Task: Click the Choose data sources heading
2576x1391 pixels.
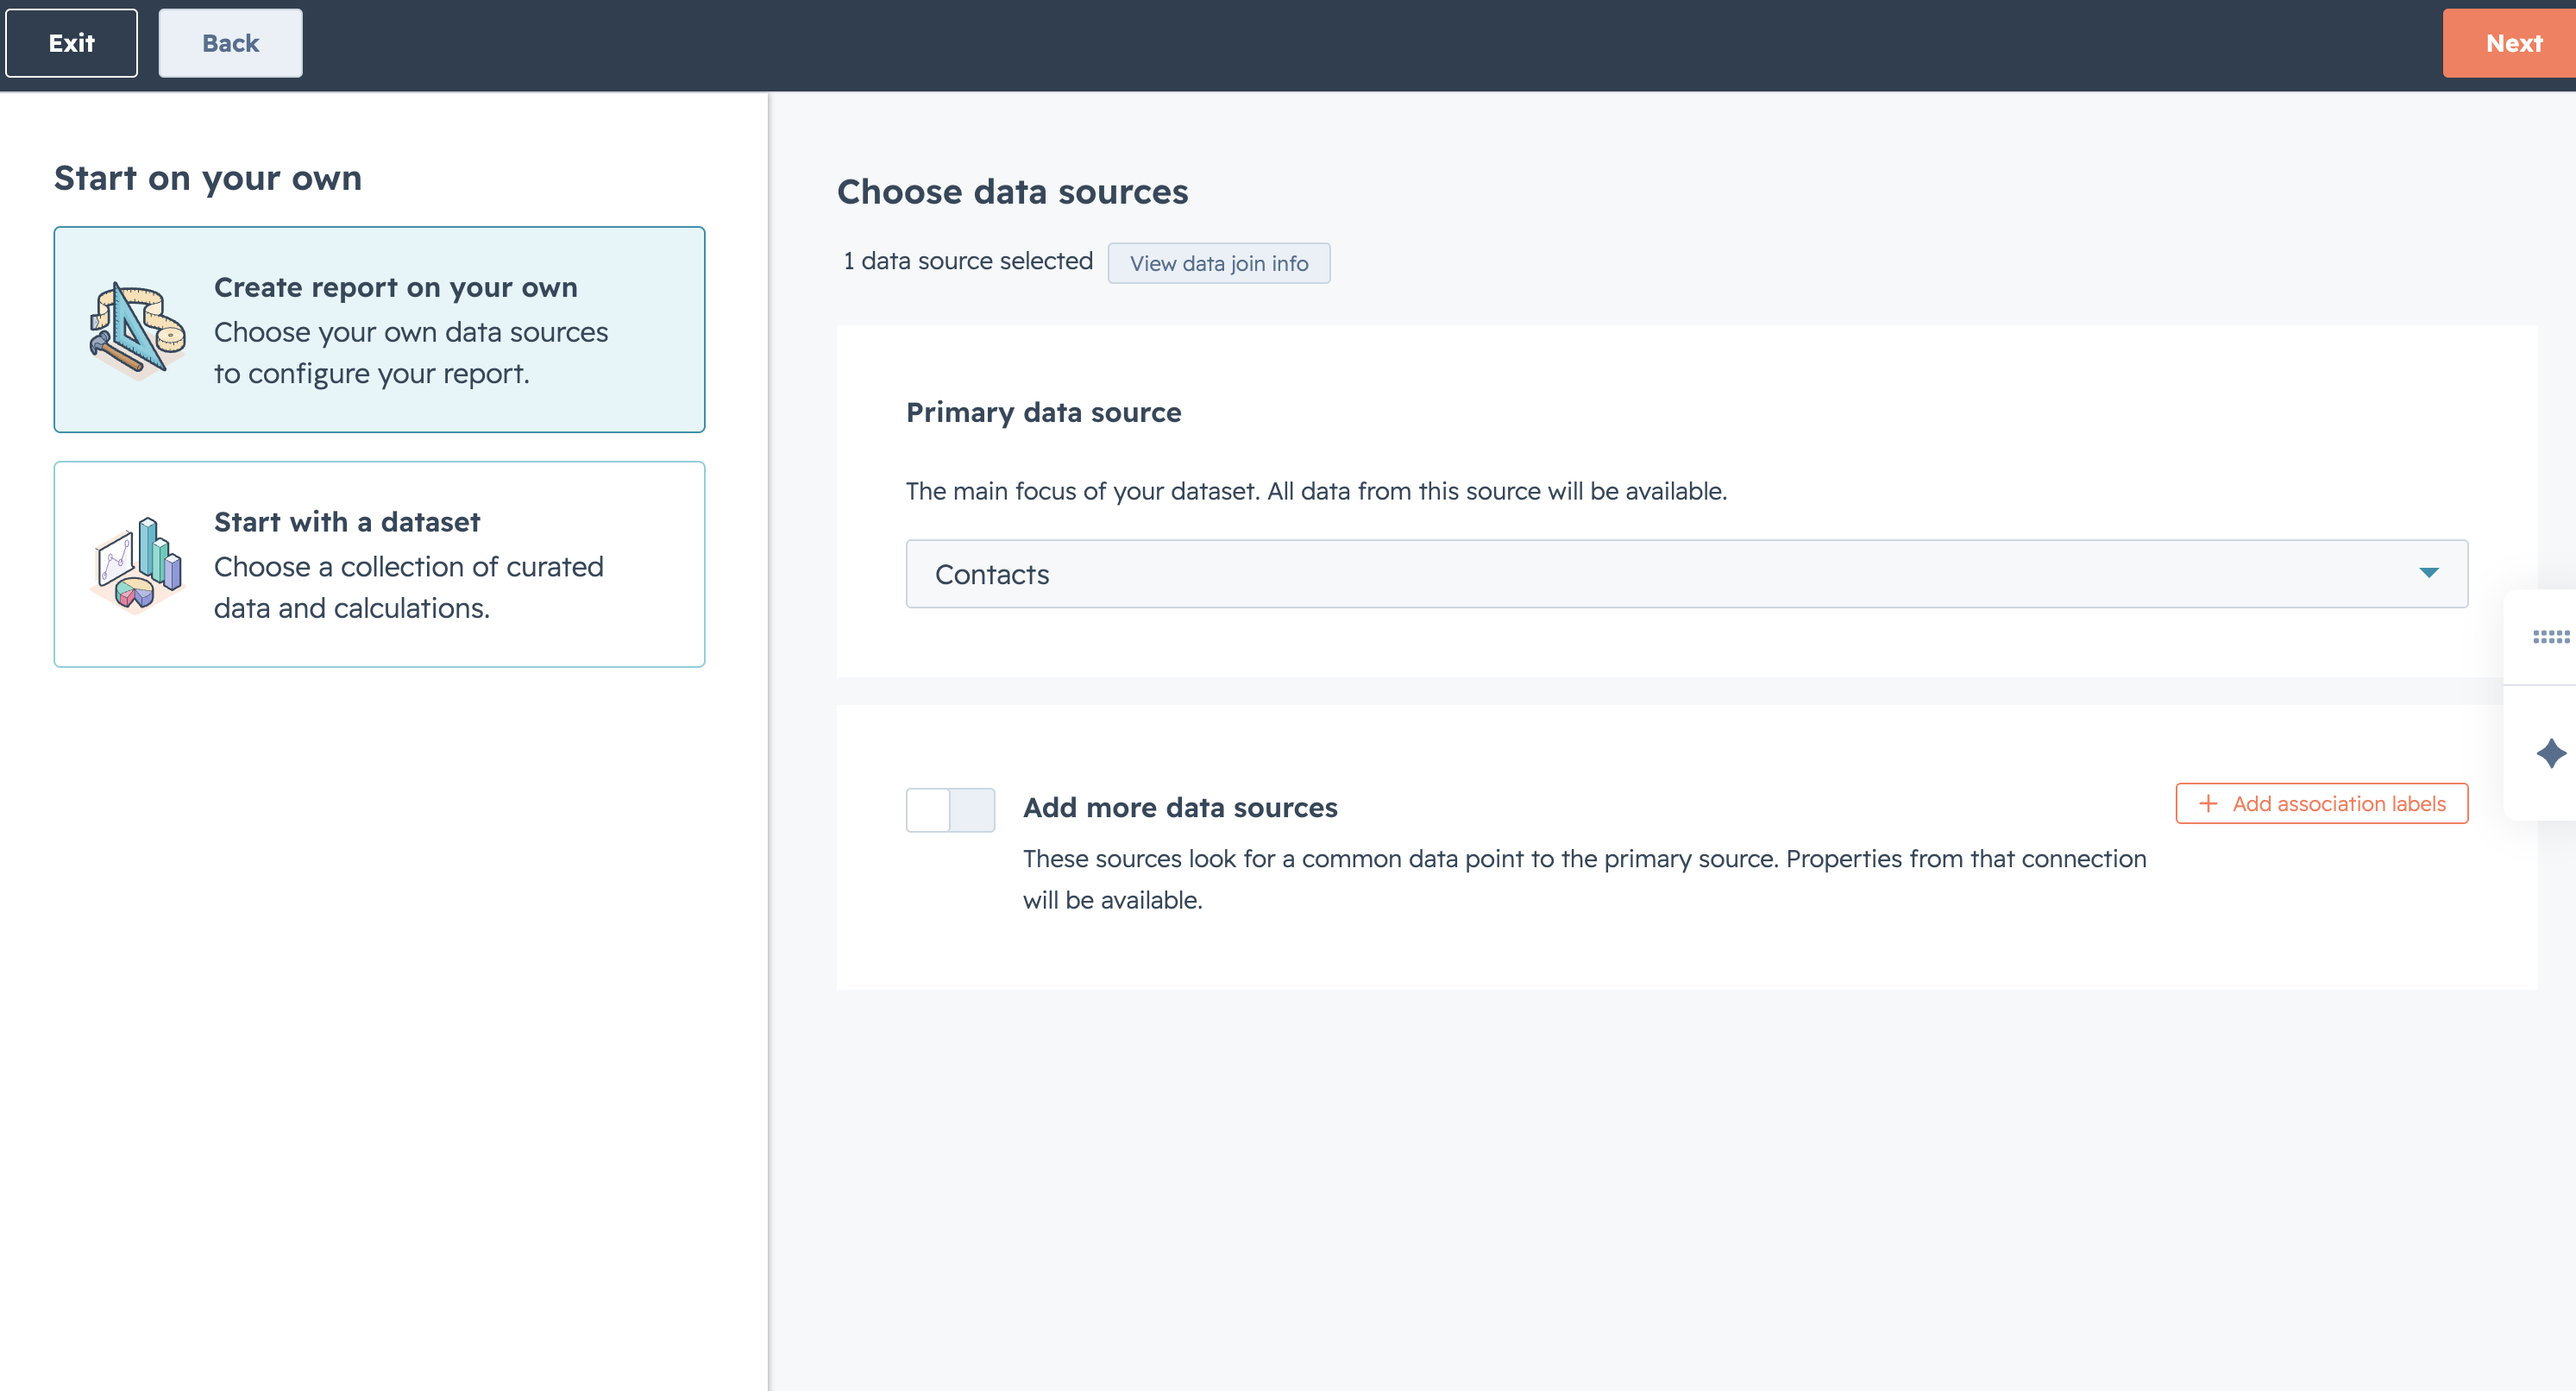Action: (1012, 192)
